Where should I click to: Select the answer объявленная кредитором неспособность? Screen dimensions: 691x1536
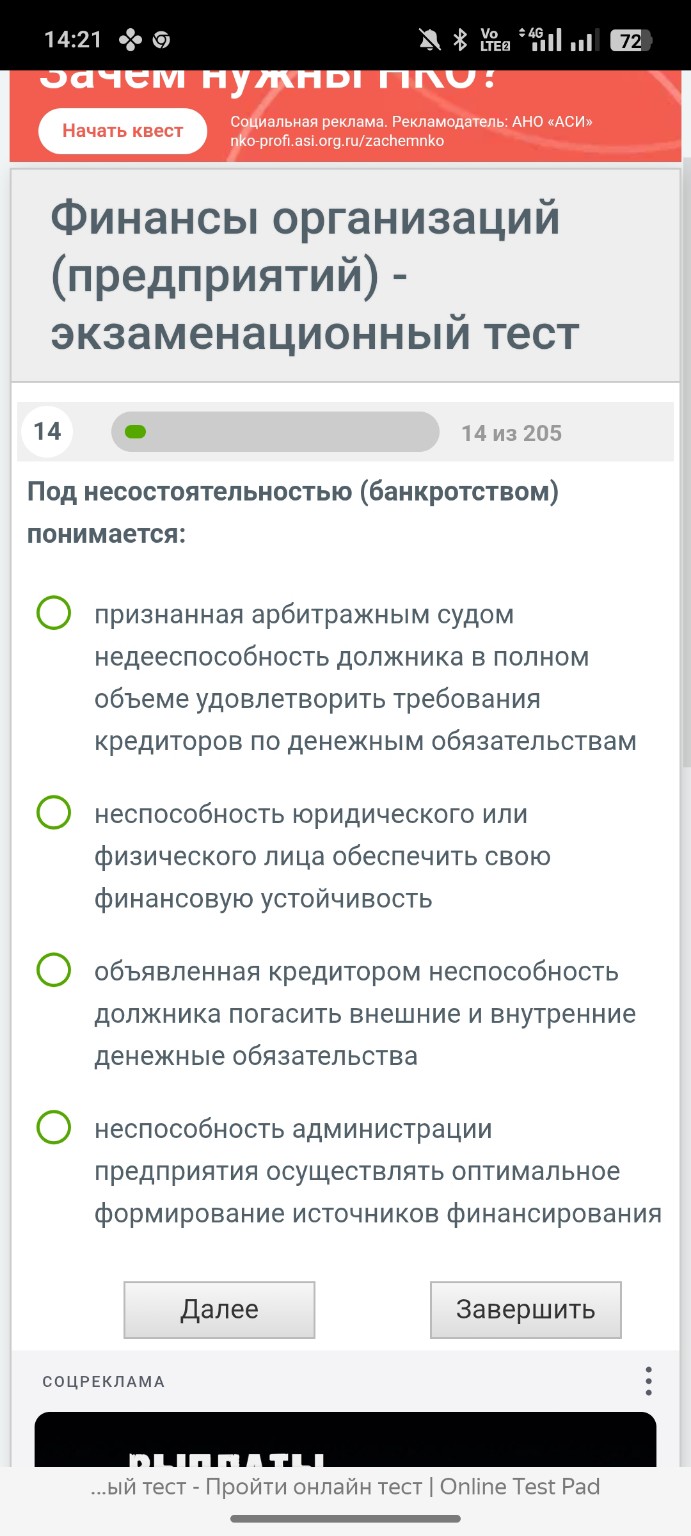pyautogui.click(x=52, y=971)
